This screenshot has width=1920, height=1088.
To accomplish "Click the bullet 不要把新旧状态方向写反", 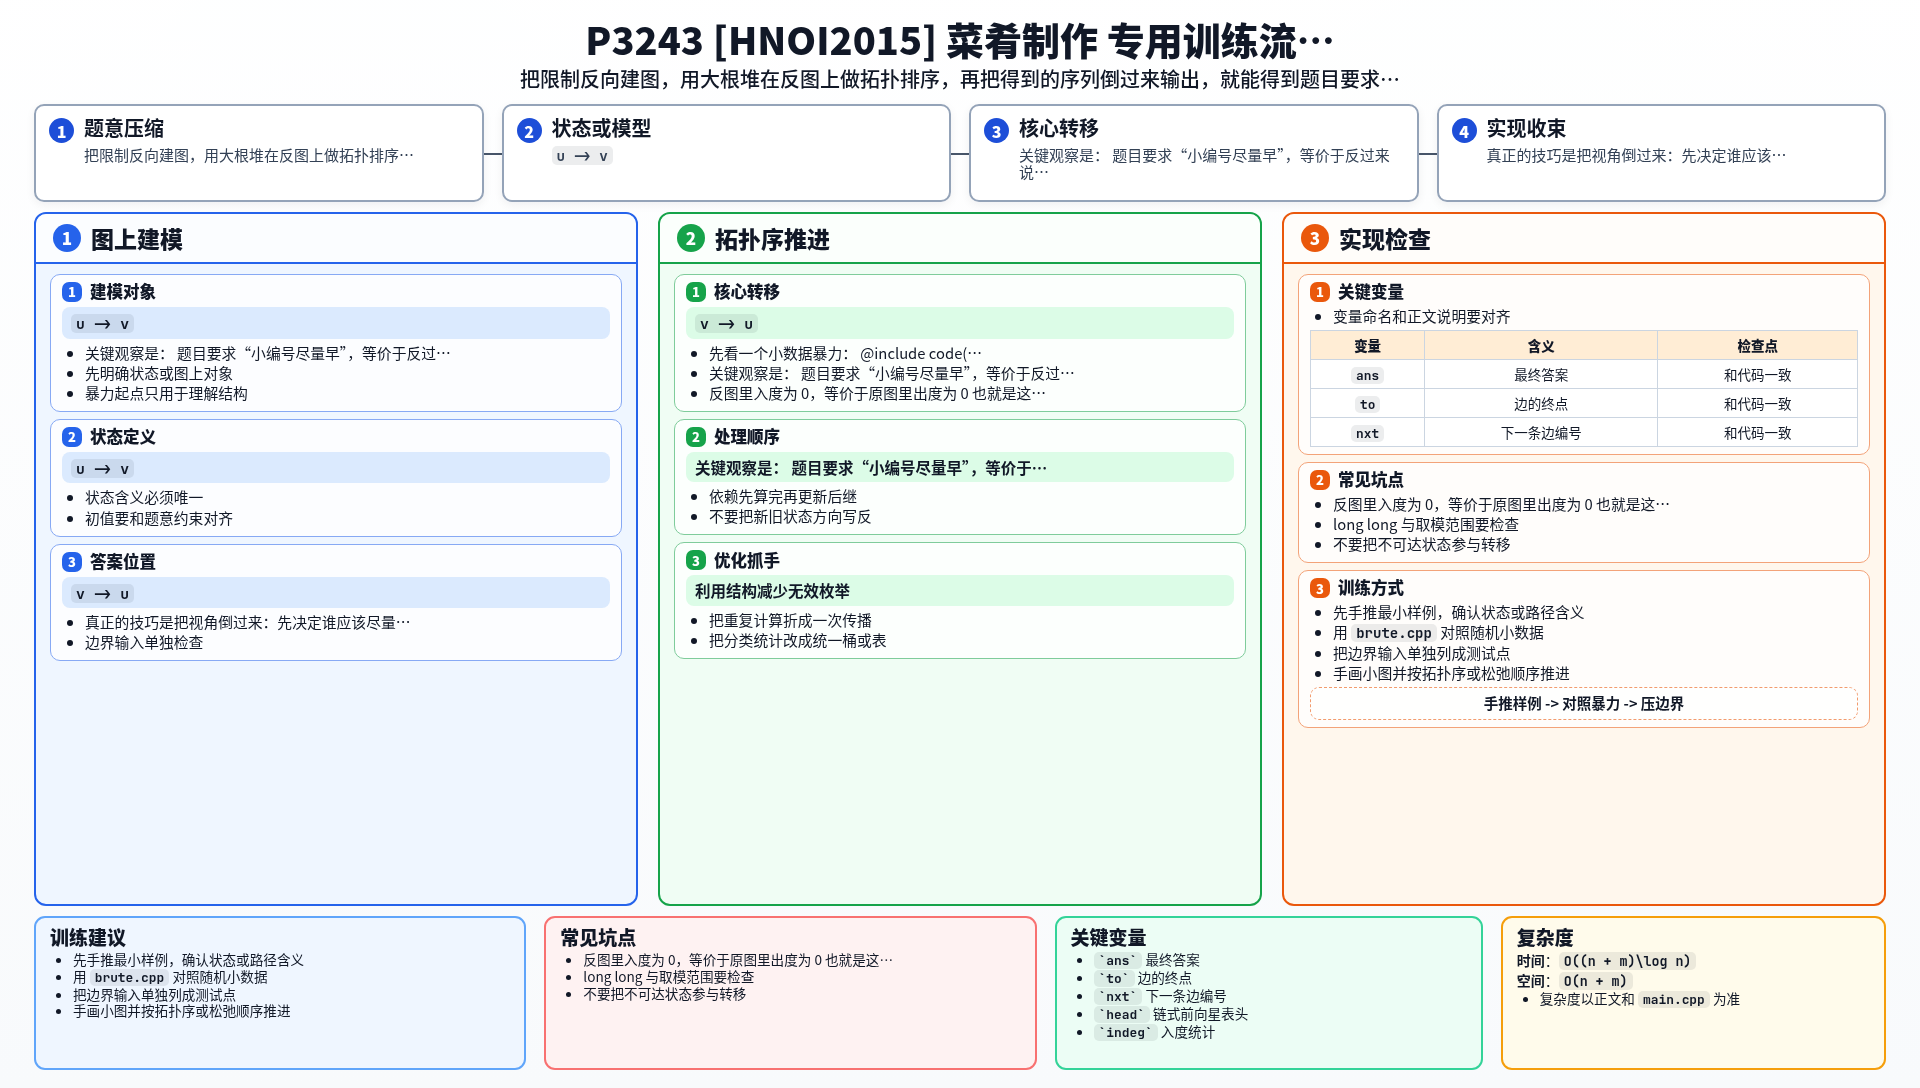I will click(x=790, y=517).
